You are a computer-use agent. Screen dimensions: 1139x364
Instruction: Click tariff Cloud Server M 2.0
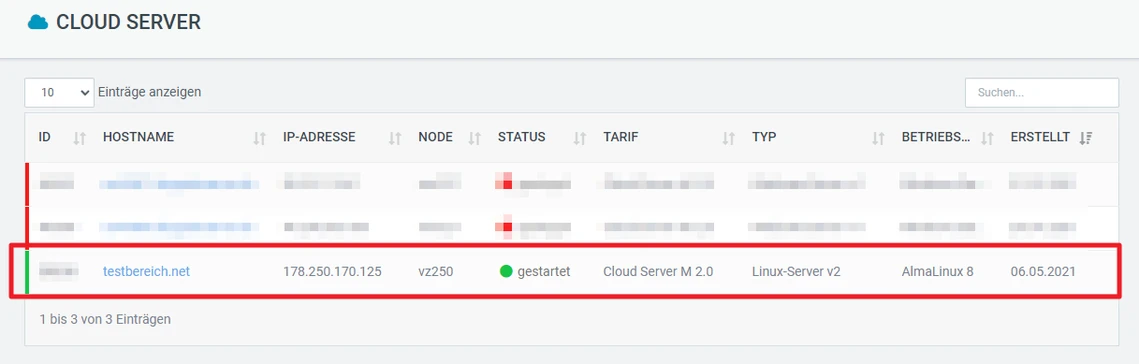coord(658,272)
